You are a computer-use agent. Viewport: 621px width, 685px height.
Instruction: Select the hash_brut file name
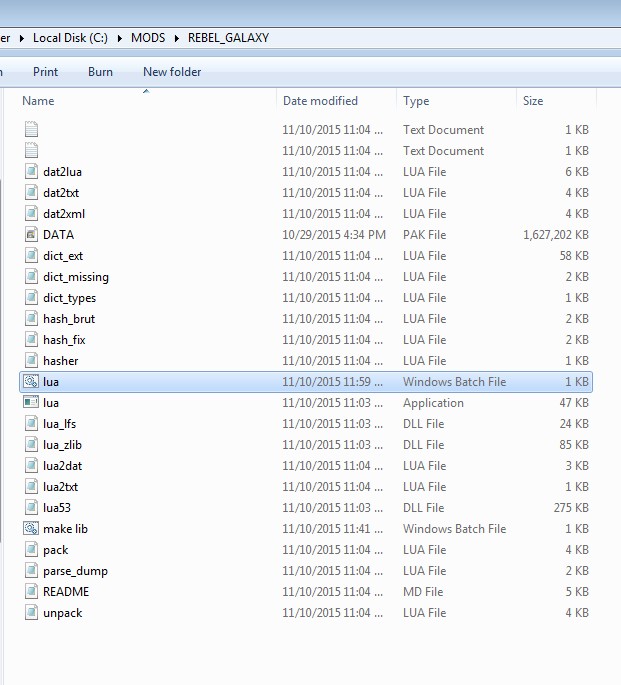[69, 319]
